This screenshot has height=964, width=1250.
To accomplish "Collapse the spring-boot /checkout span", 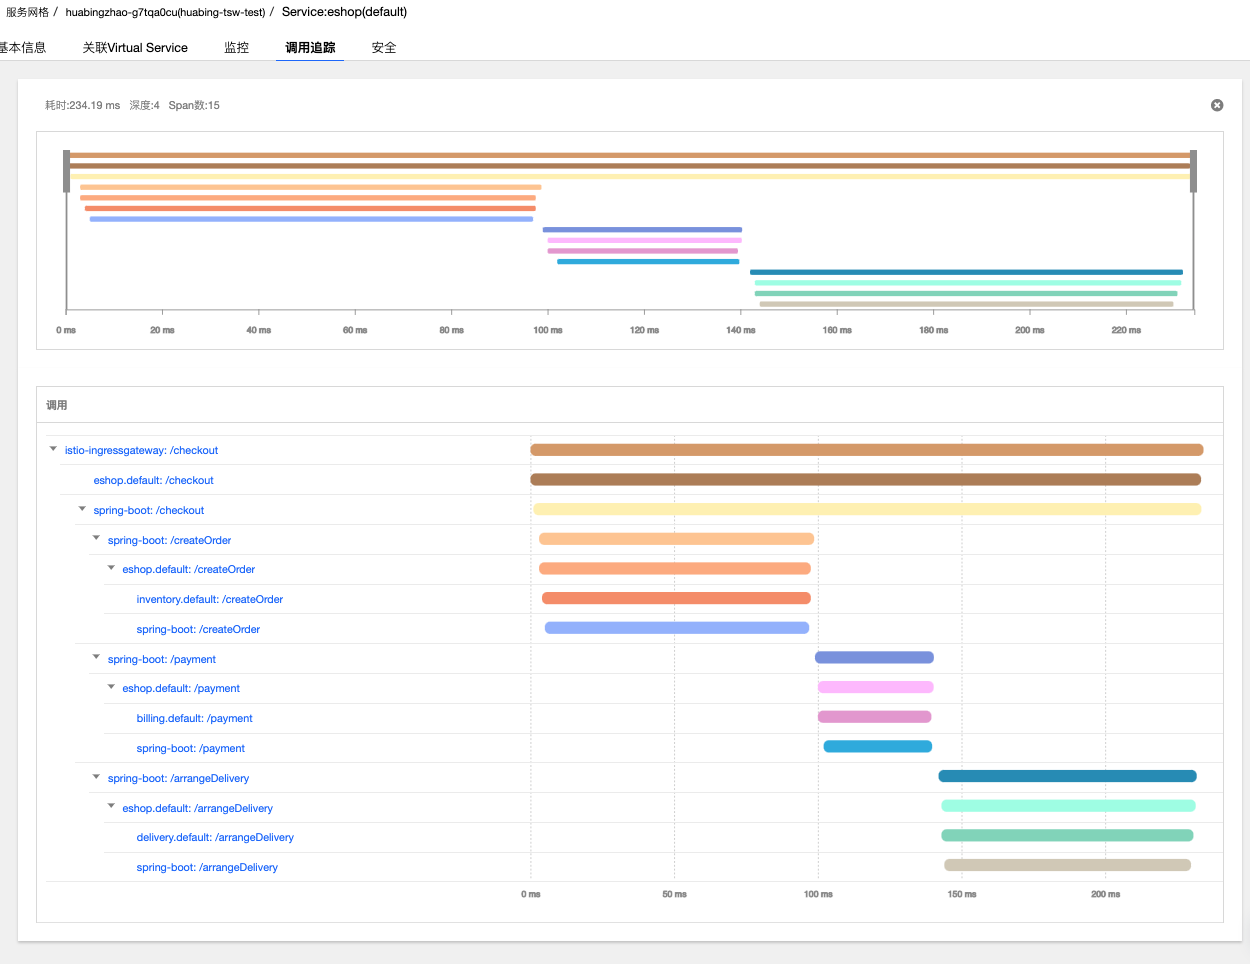I will (82, 510).
